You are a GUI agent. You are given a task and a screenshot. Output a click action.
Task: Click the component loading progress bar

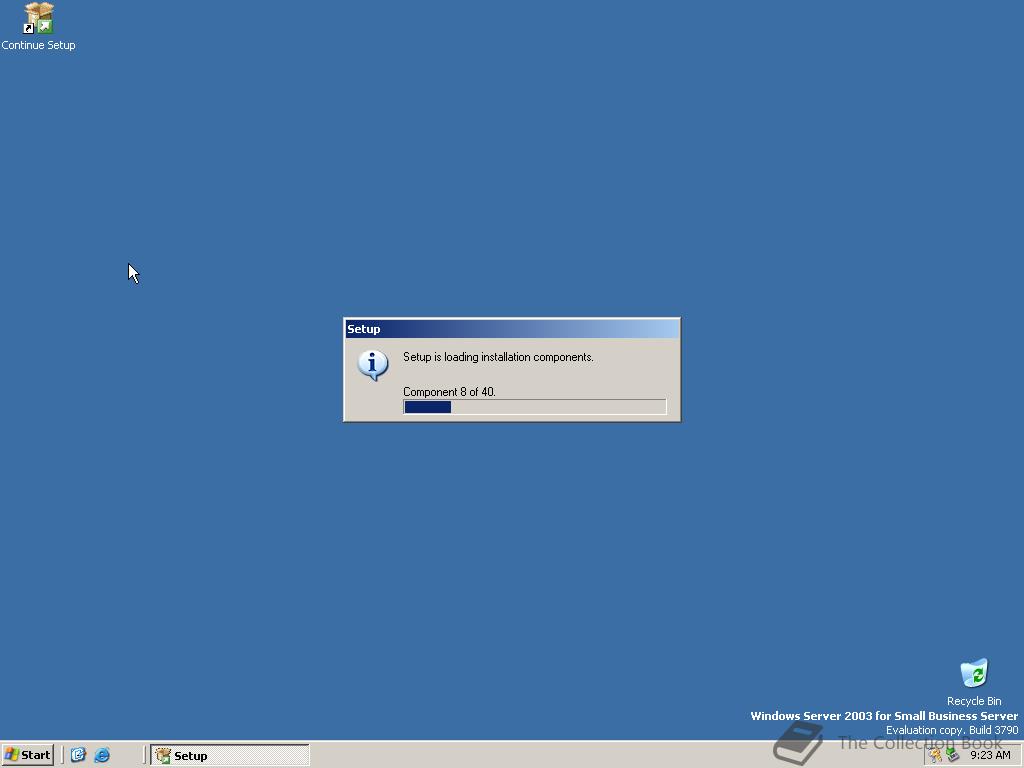(535, 407)
